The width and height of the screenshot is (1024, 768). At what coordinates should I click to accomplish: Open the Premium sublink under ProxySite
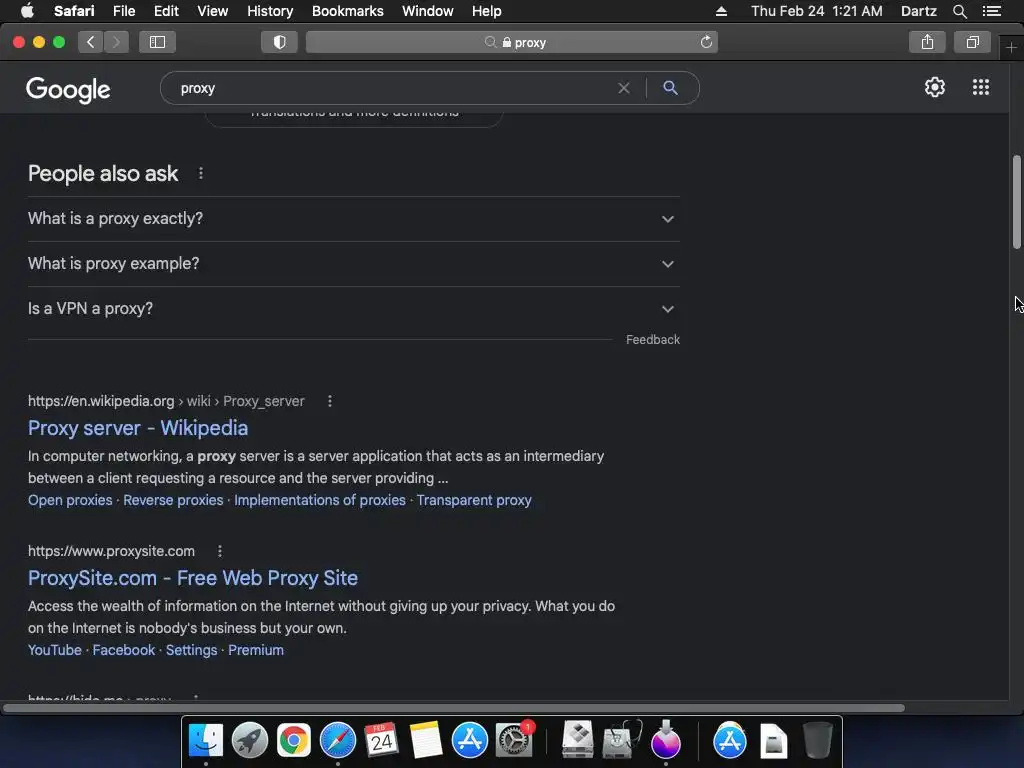256,650
